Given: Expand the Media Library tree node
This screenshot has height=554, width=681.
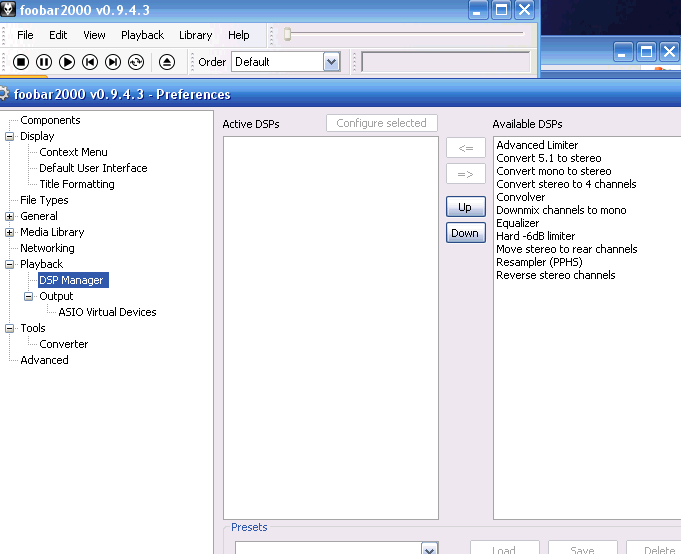Looking at the screenshot, I should click(x=9, y=232).
